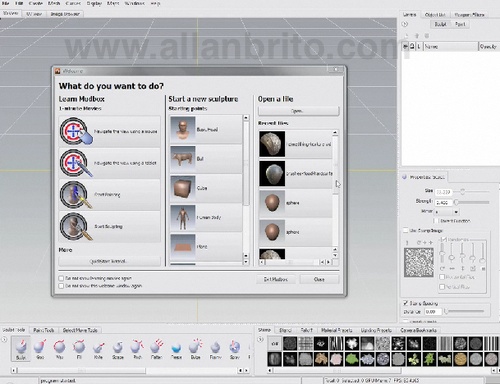Screen dimensions: 500x384
Task: Select the Sculpt tool in the tray
Action: [x=21, y=349]
